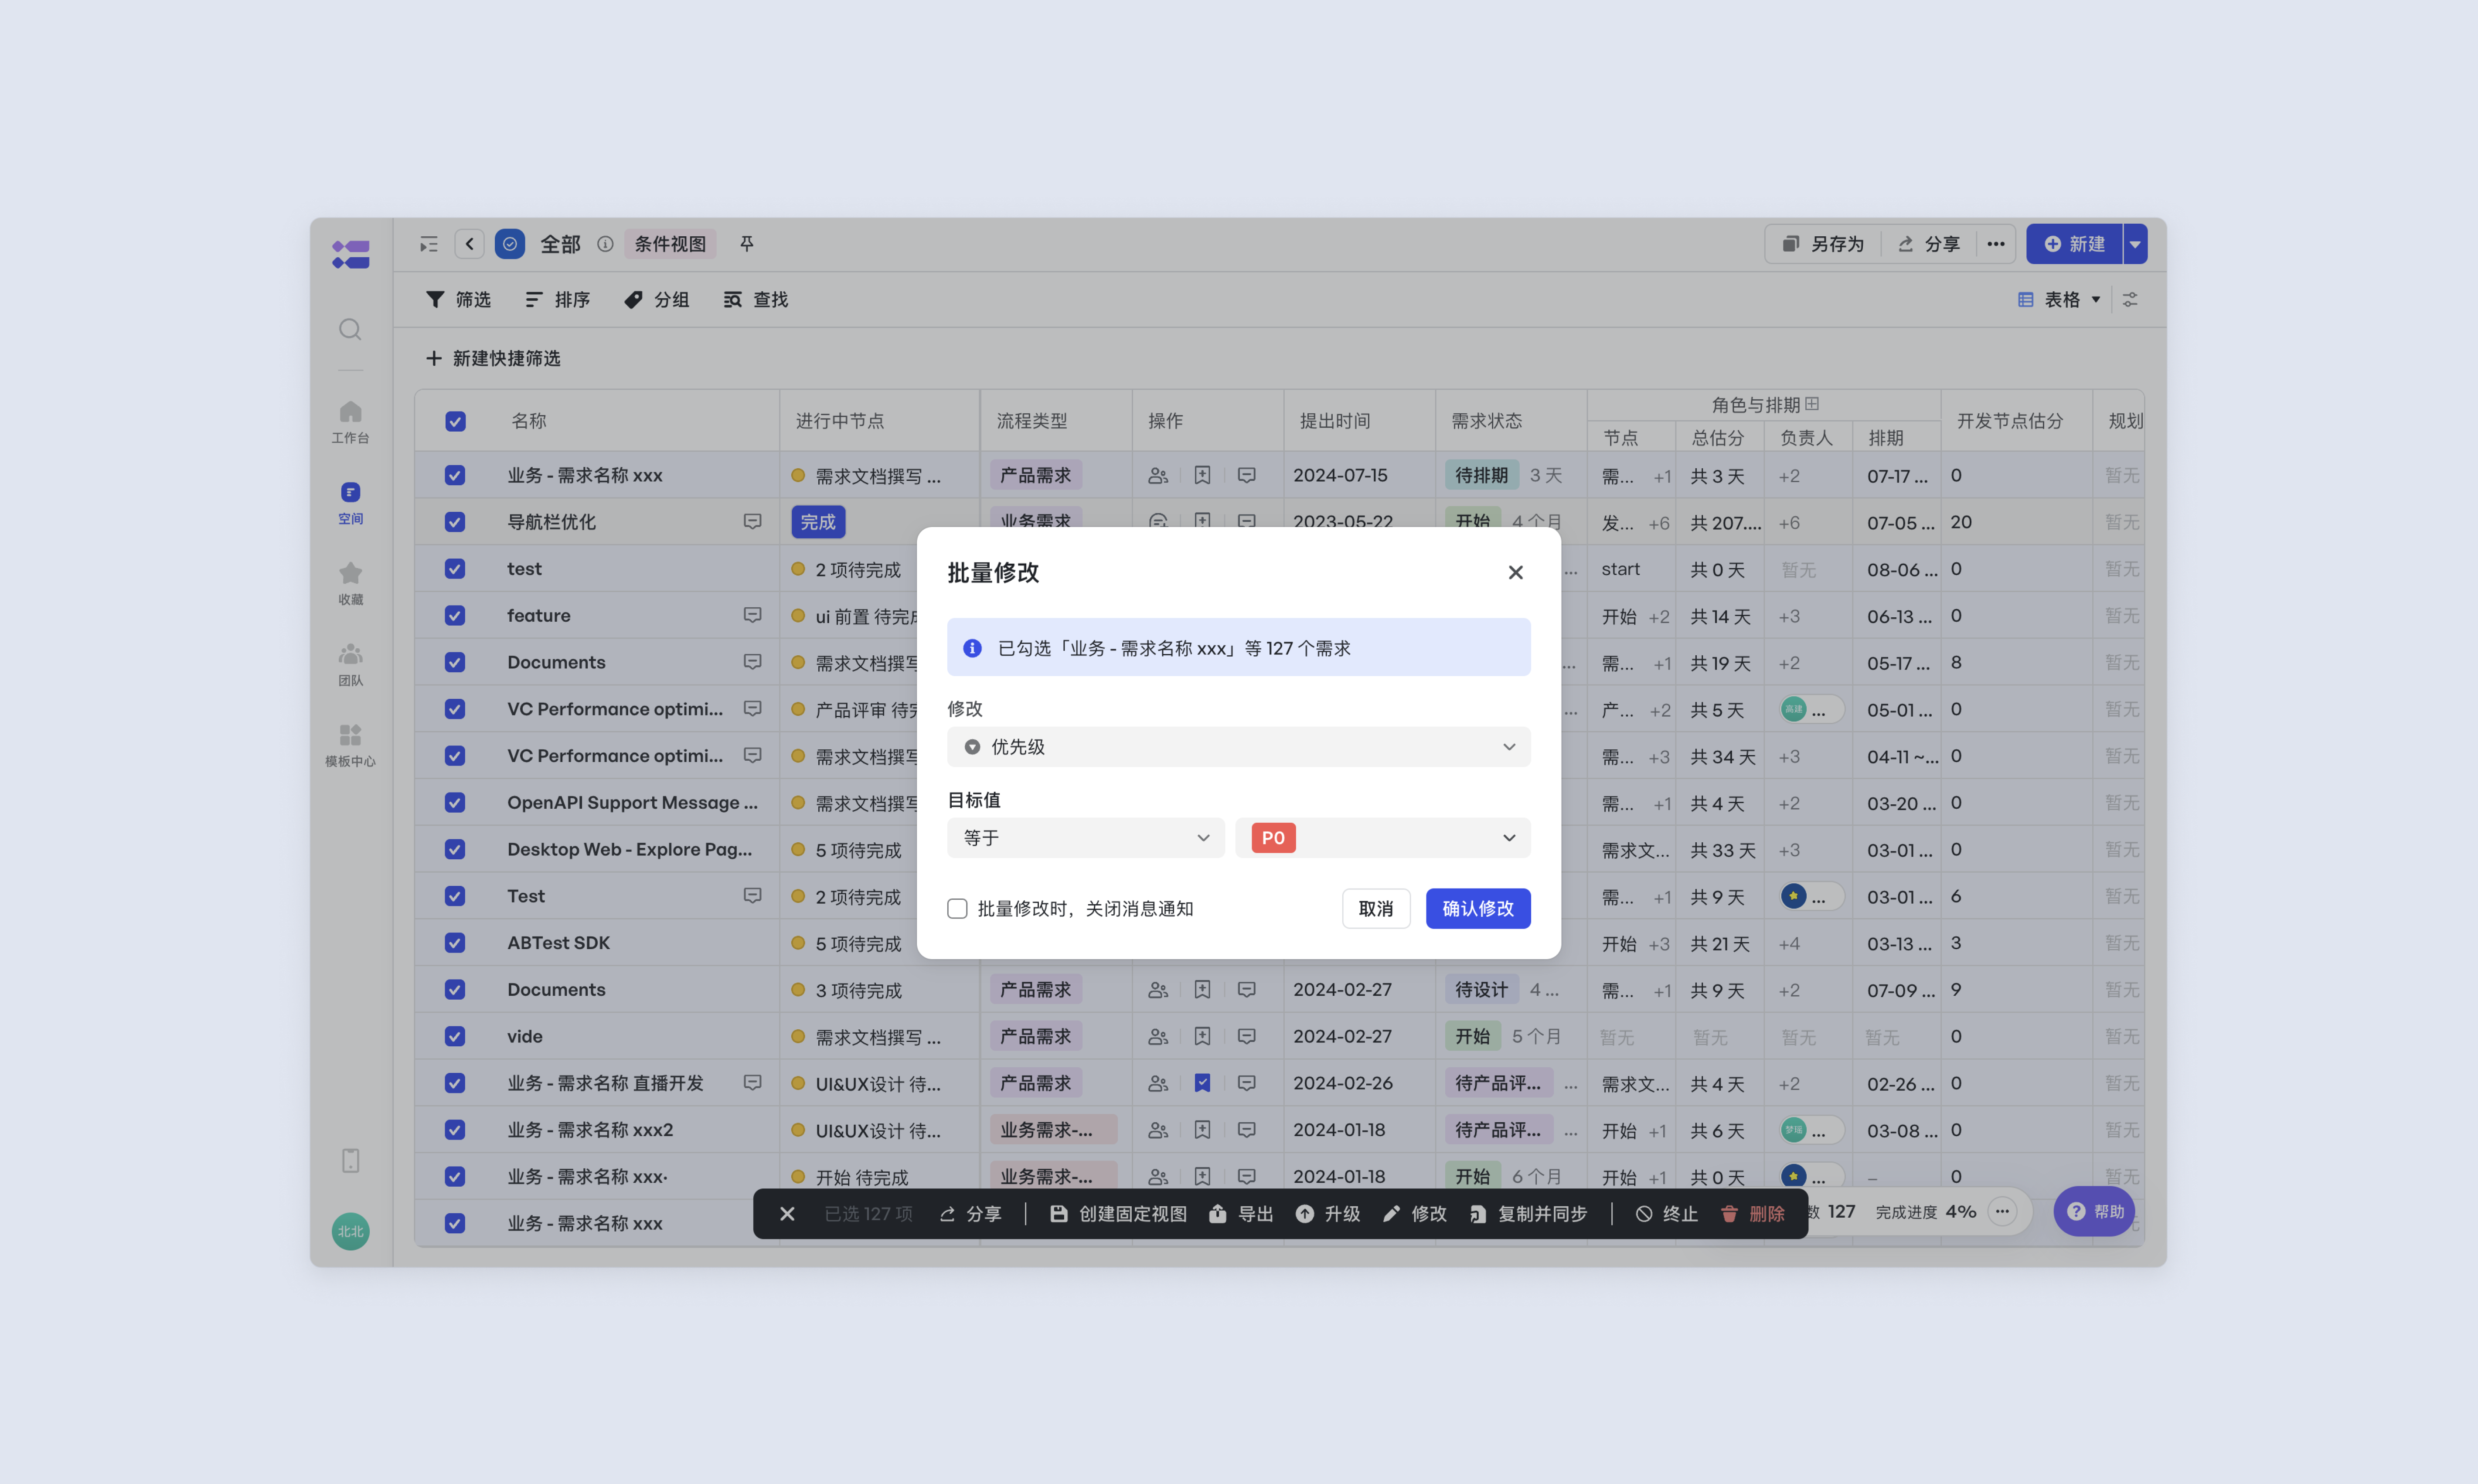Click 导出 in the action bar
The width and height of the screenshot is (2478, 1484).
click(1241, 1214)
